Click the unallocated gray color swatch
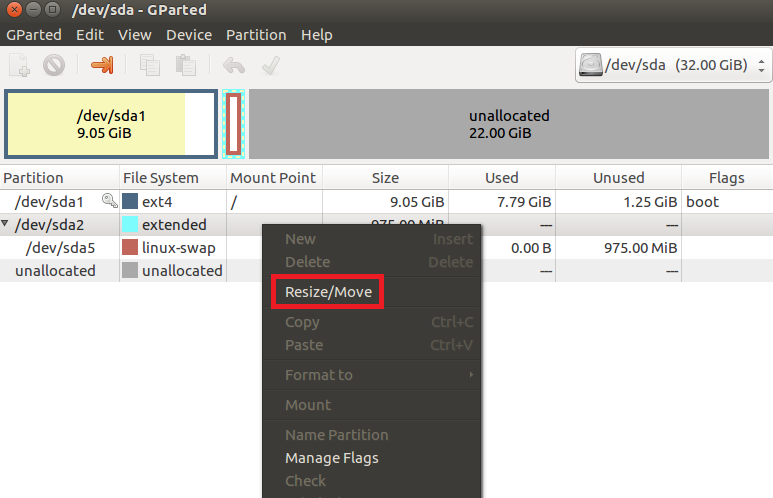Viewport: 773px width, 498px height. click(130, 270)
